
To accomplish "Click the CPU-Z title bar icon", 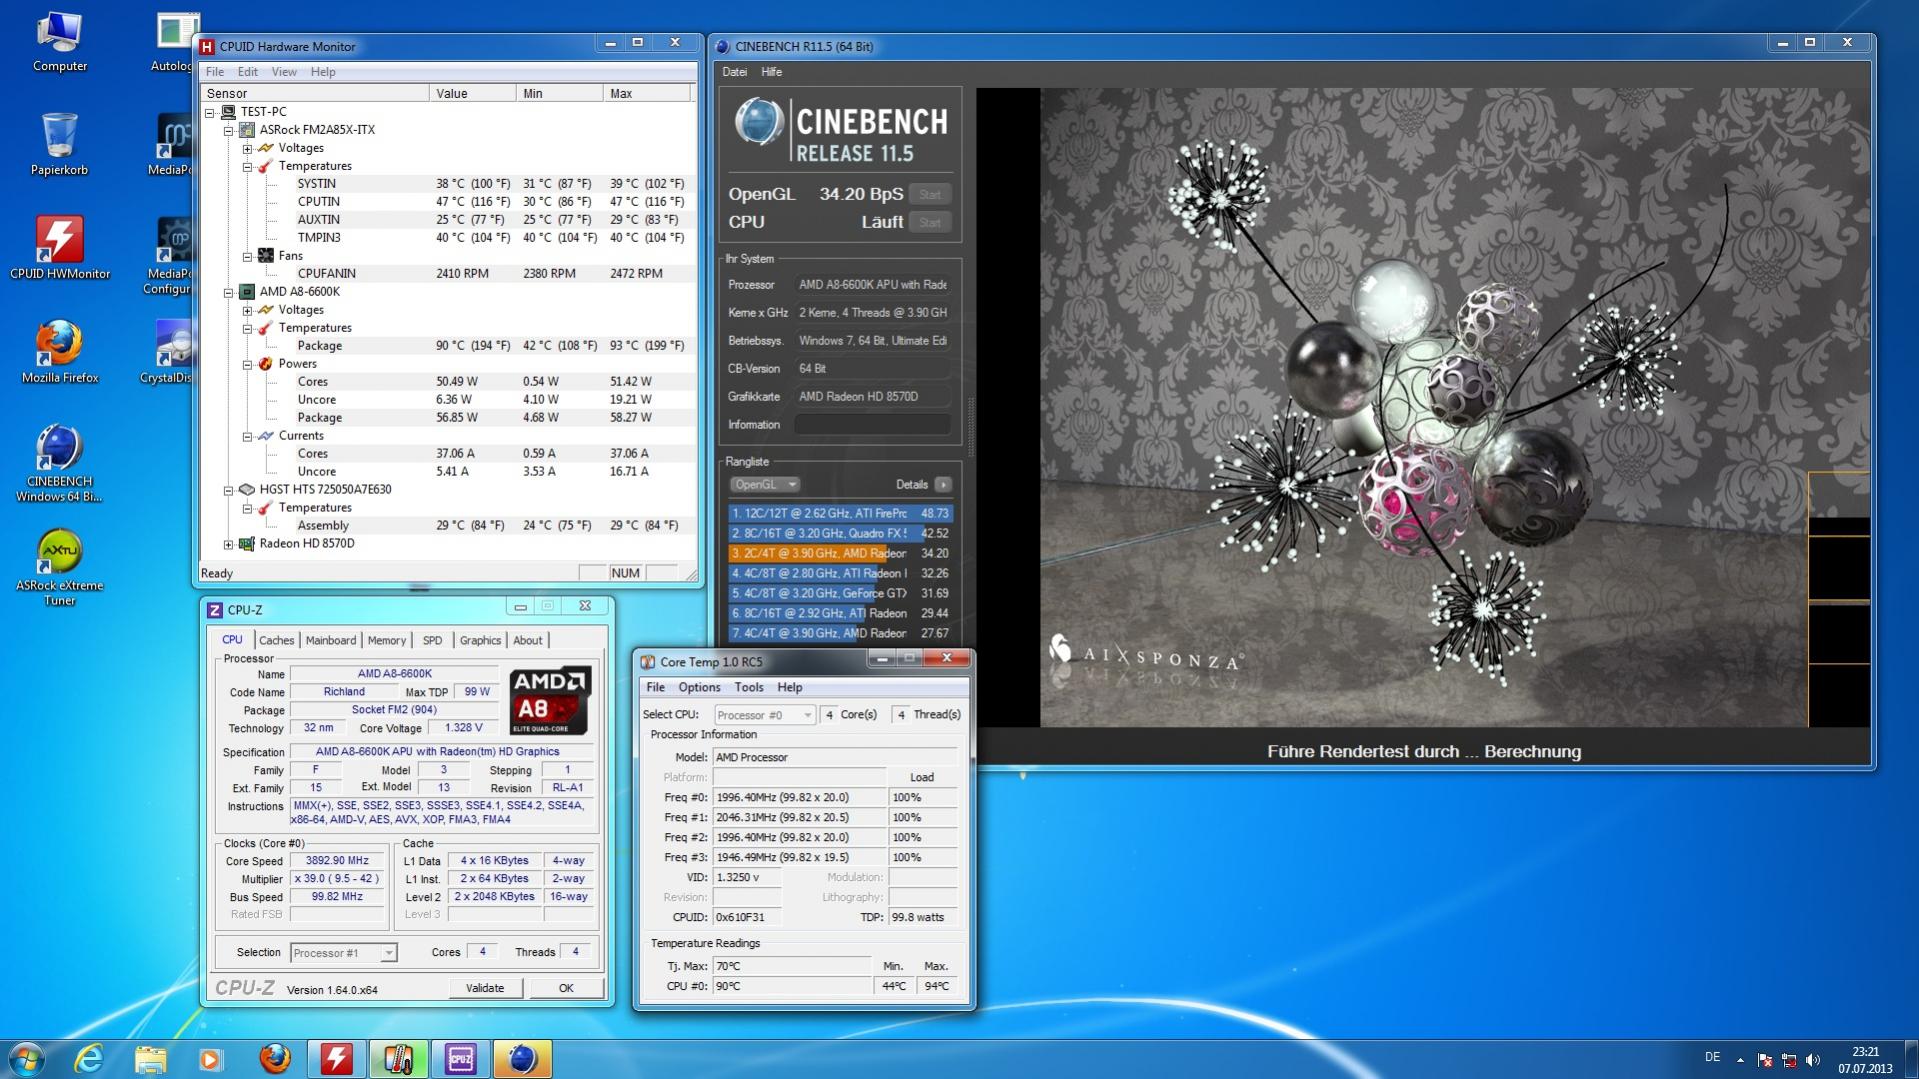I will [x=215, y=610].
